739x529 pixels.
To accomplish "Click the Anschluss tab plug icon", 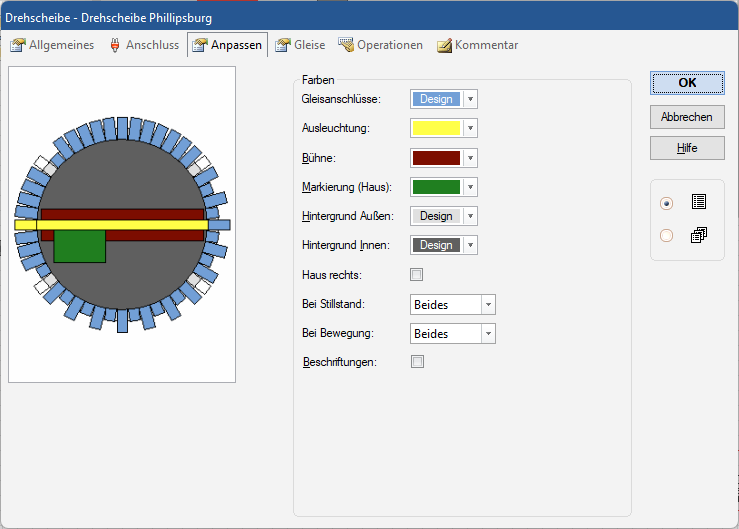I will tap(114, 45).
